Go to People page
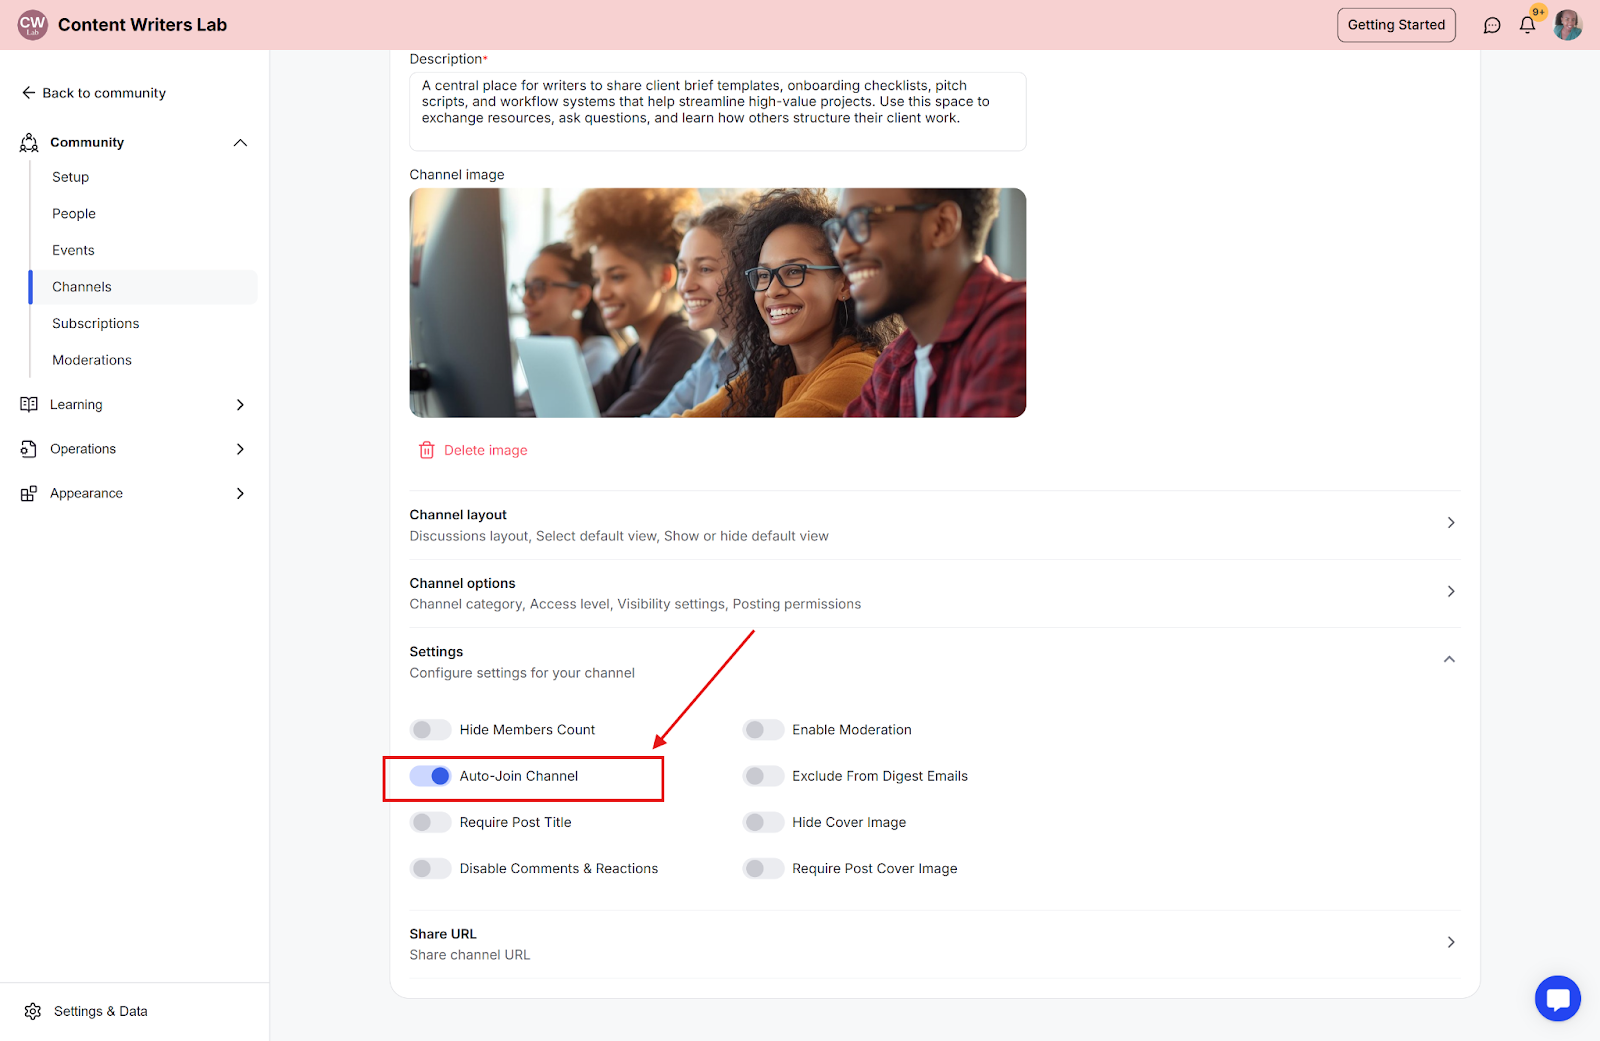The width and height of the screenshot is (1600, 1041). 74,214
